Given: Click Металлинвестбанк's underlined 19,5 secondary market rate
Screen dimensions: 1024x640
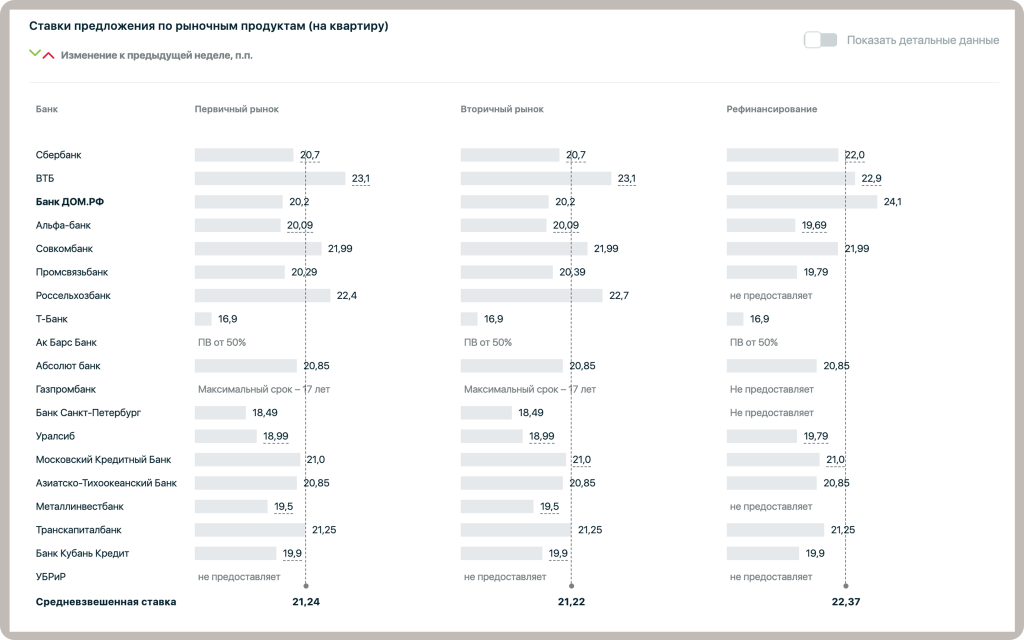Looking at the screenshot, I should pos(549,507).
